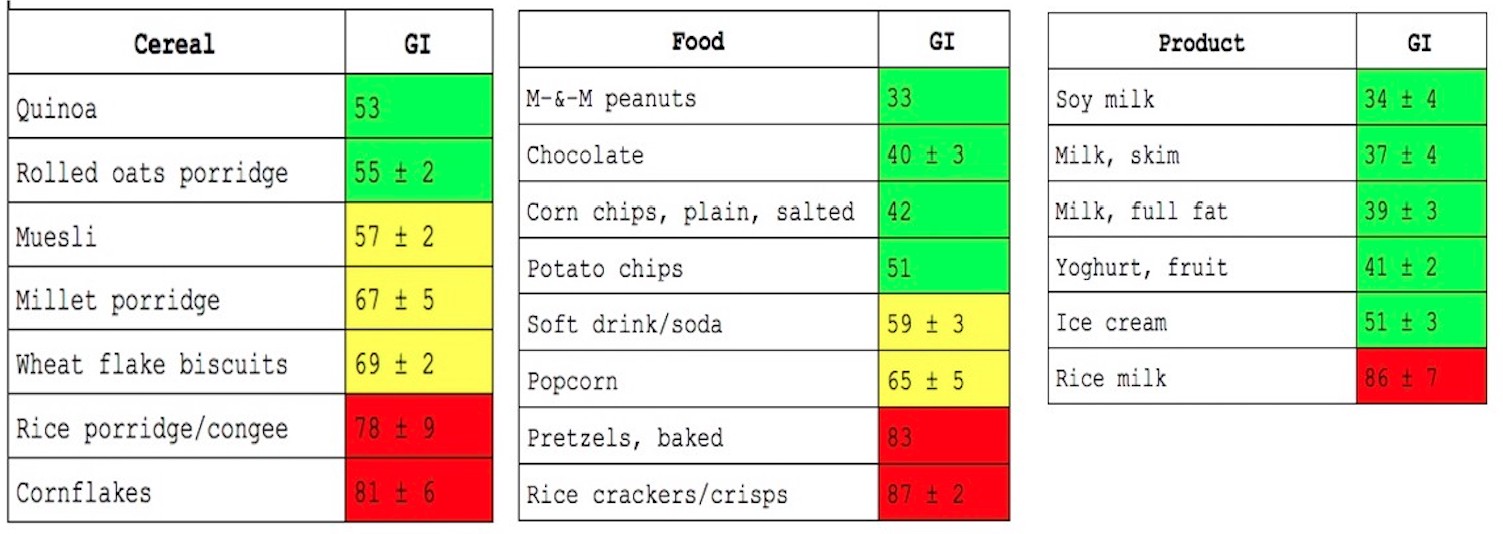Click the Cereal column header
This screenshot has width=1503, height=534.
pyautogui.click(x=175, y=44)
